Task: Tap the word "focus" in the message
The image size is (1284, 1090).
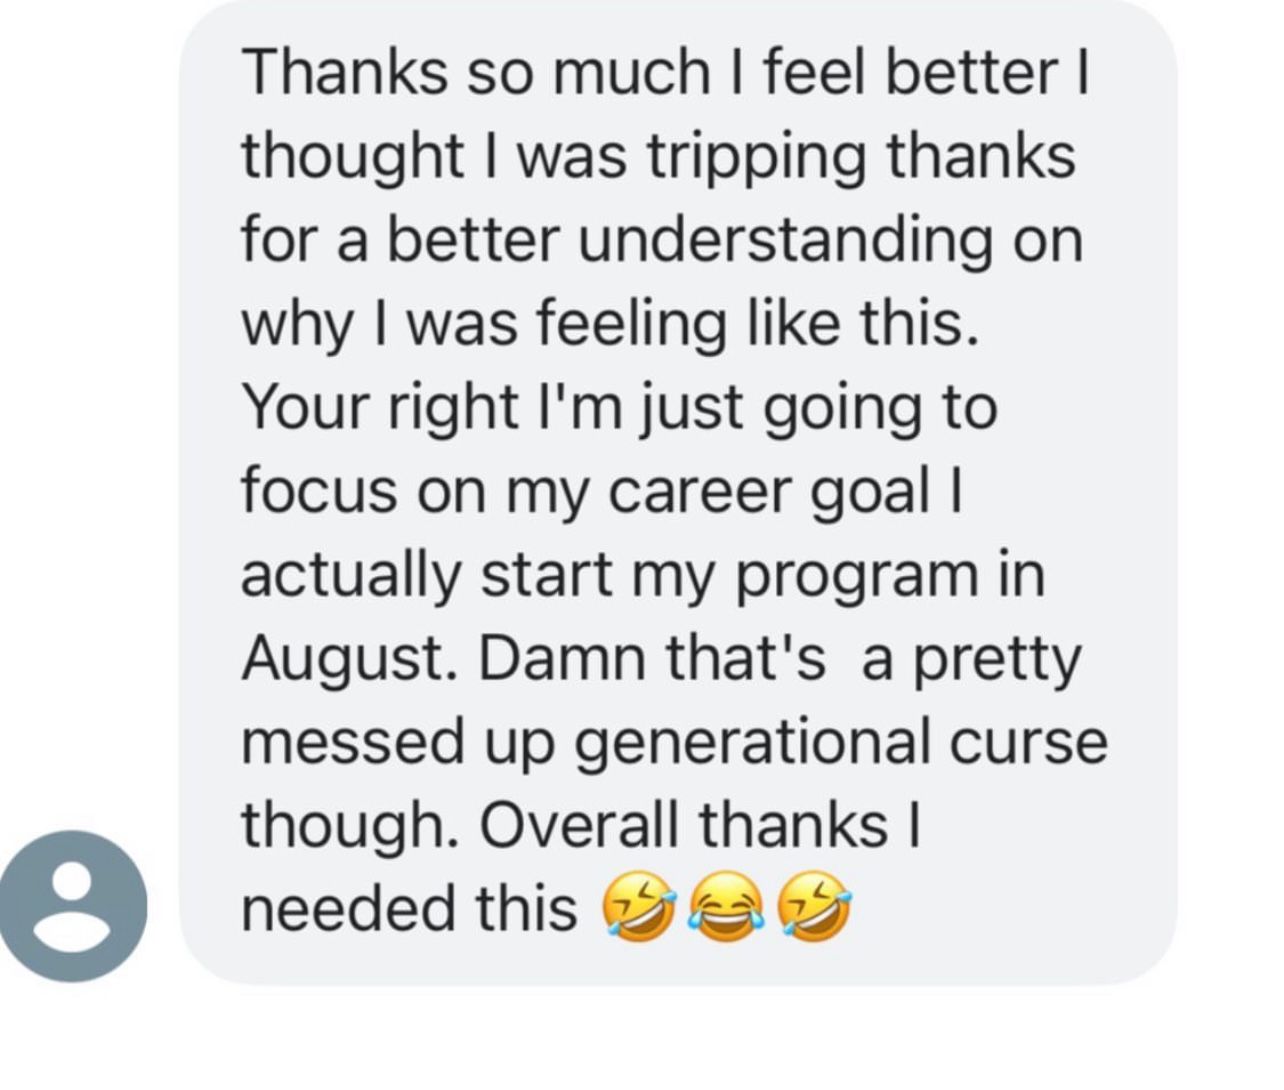Action: pyautogui.click(x=319, y=492)
